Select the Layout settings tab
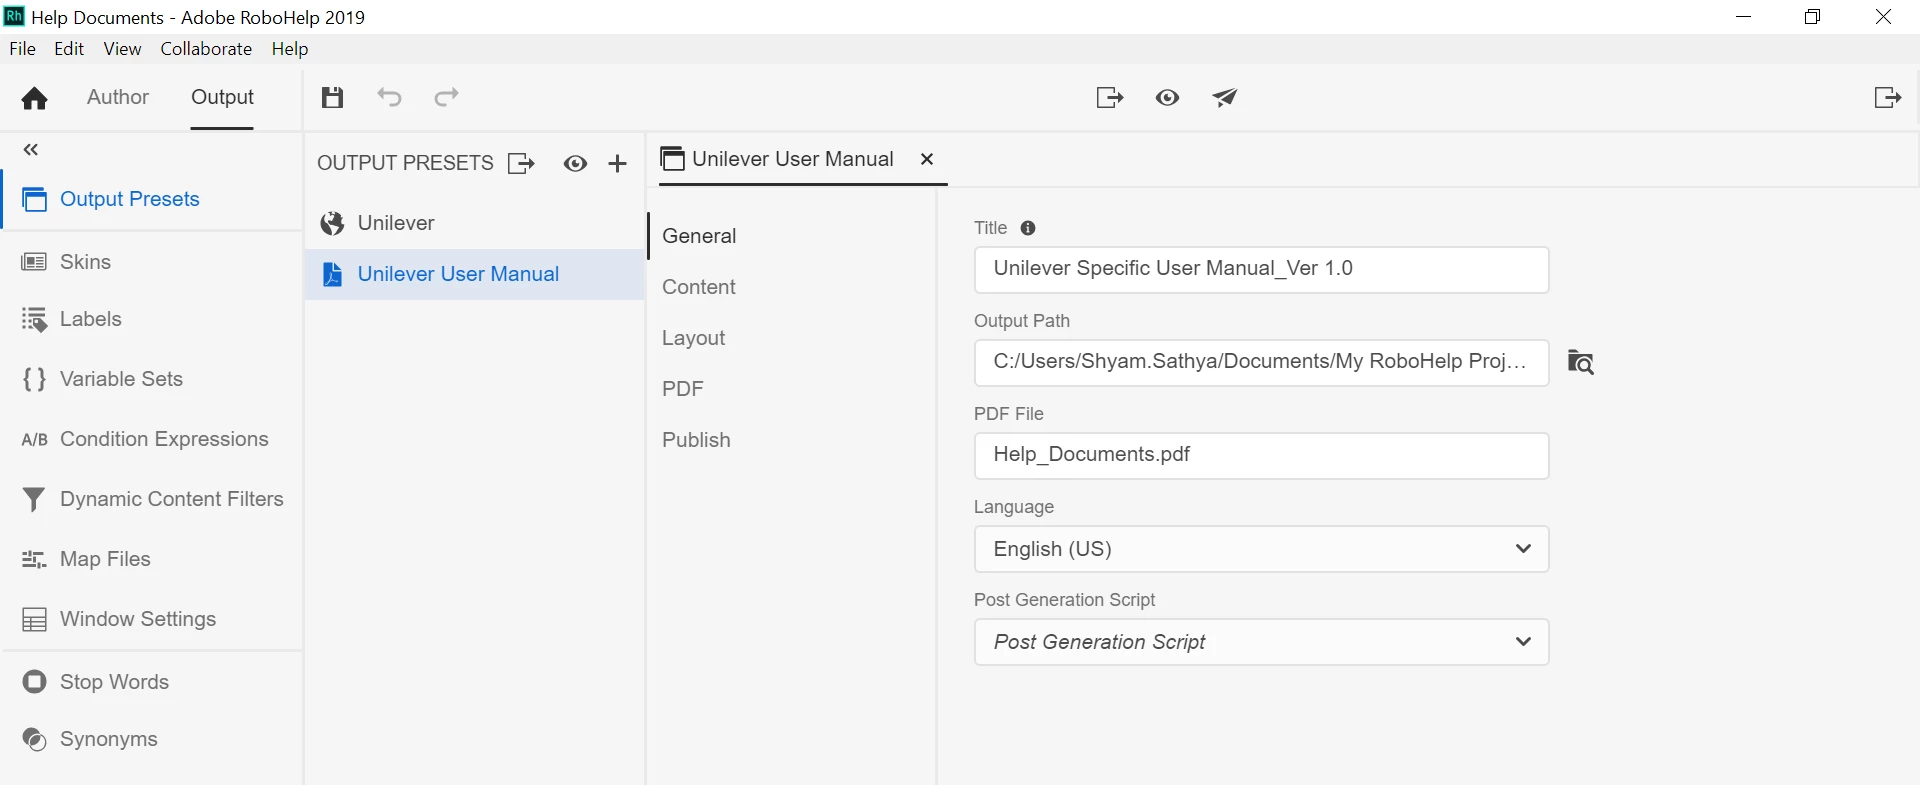1920x785 pixels. pyautogui.click(x=694, y=338)
